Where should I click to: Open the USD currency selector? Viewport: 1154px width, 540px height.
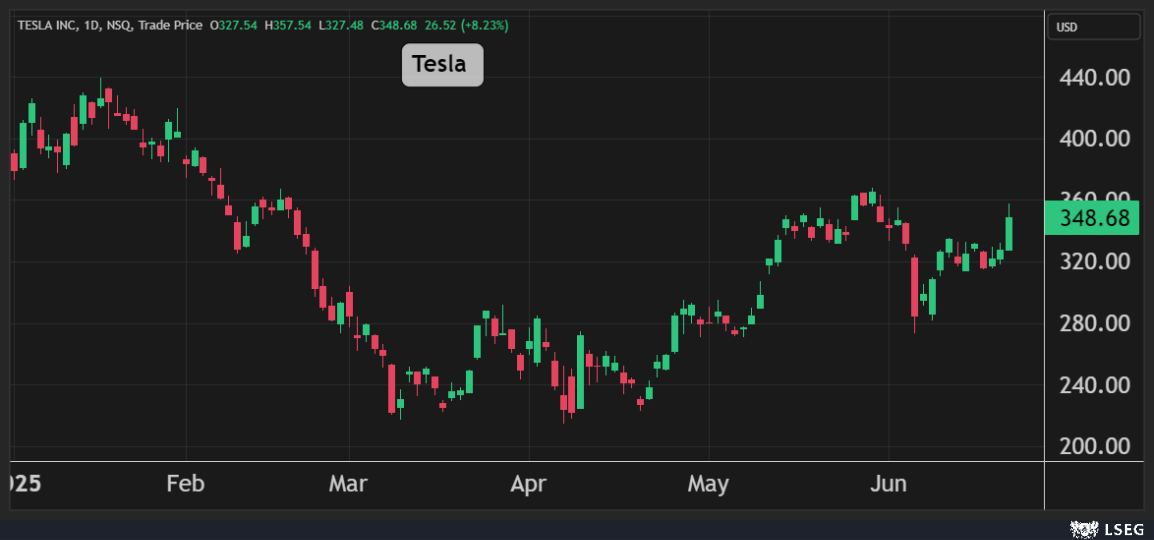pyautogui.click(x=1093, y=27)
